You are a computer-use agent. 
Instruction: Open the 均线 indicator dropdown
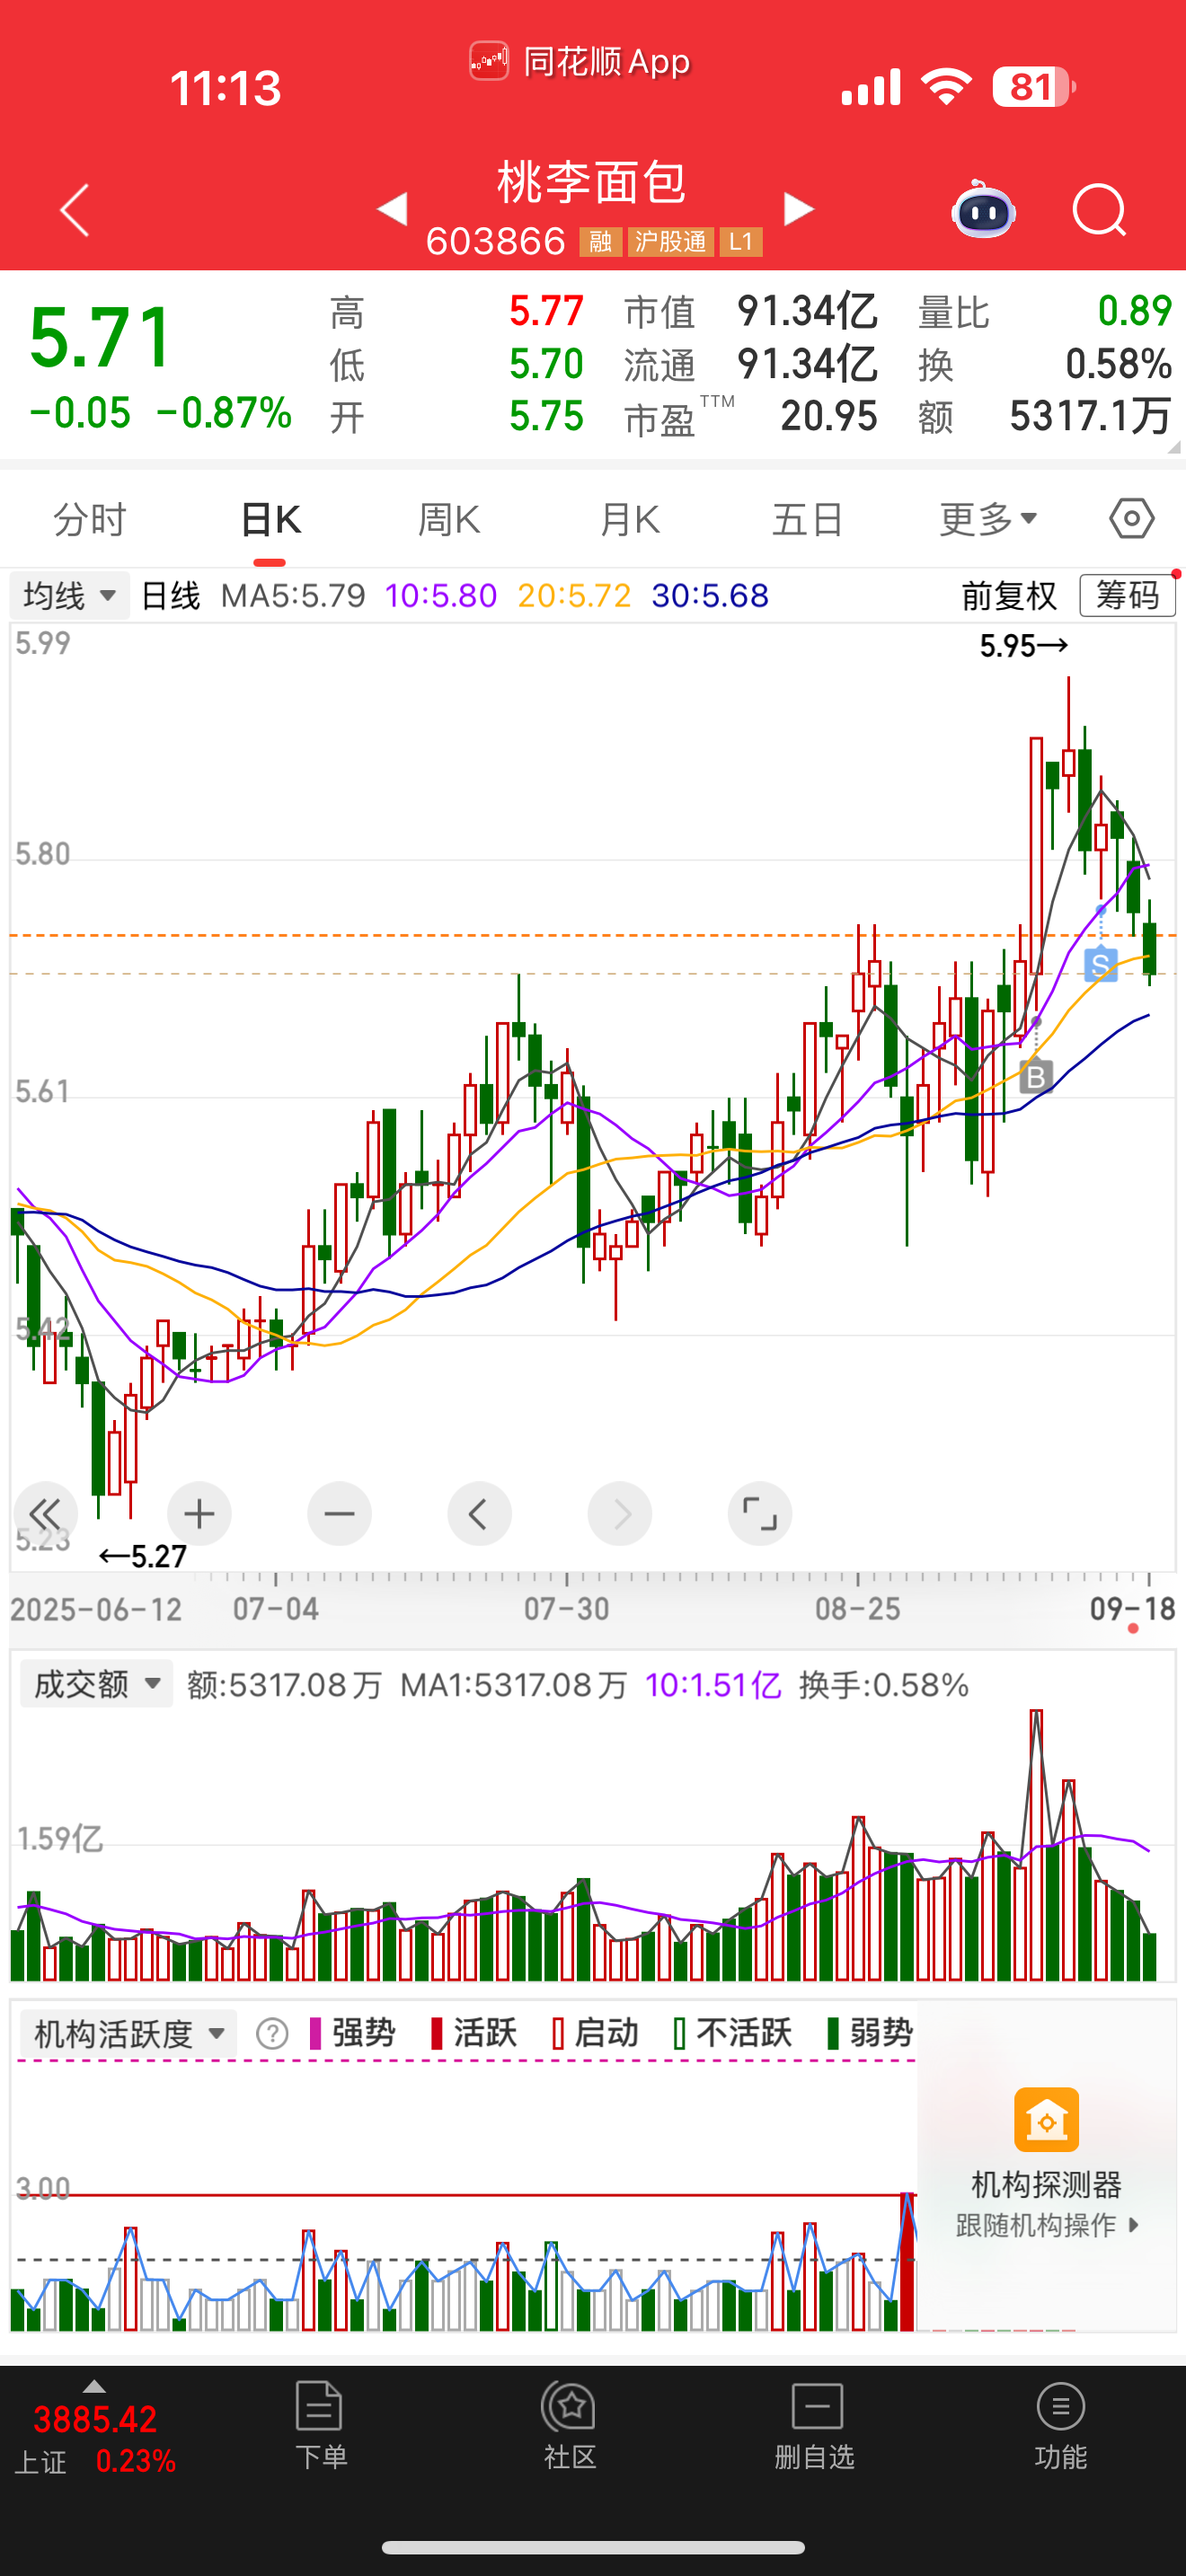69,596
